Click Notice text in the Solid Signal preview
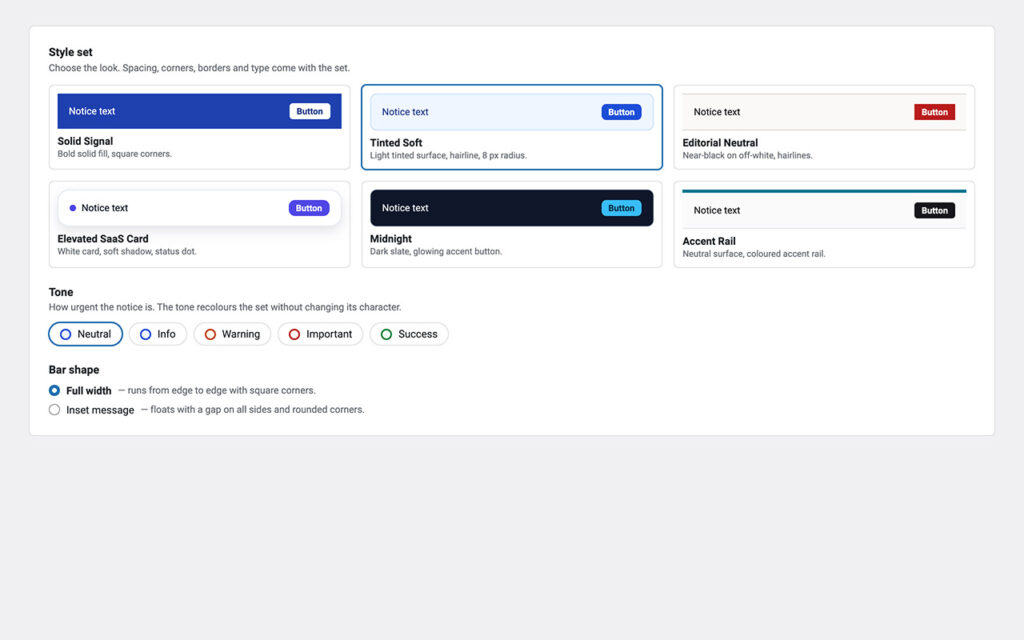1024x640 pixels. [91, 111]
